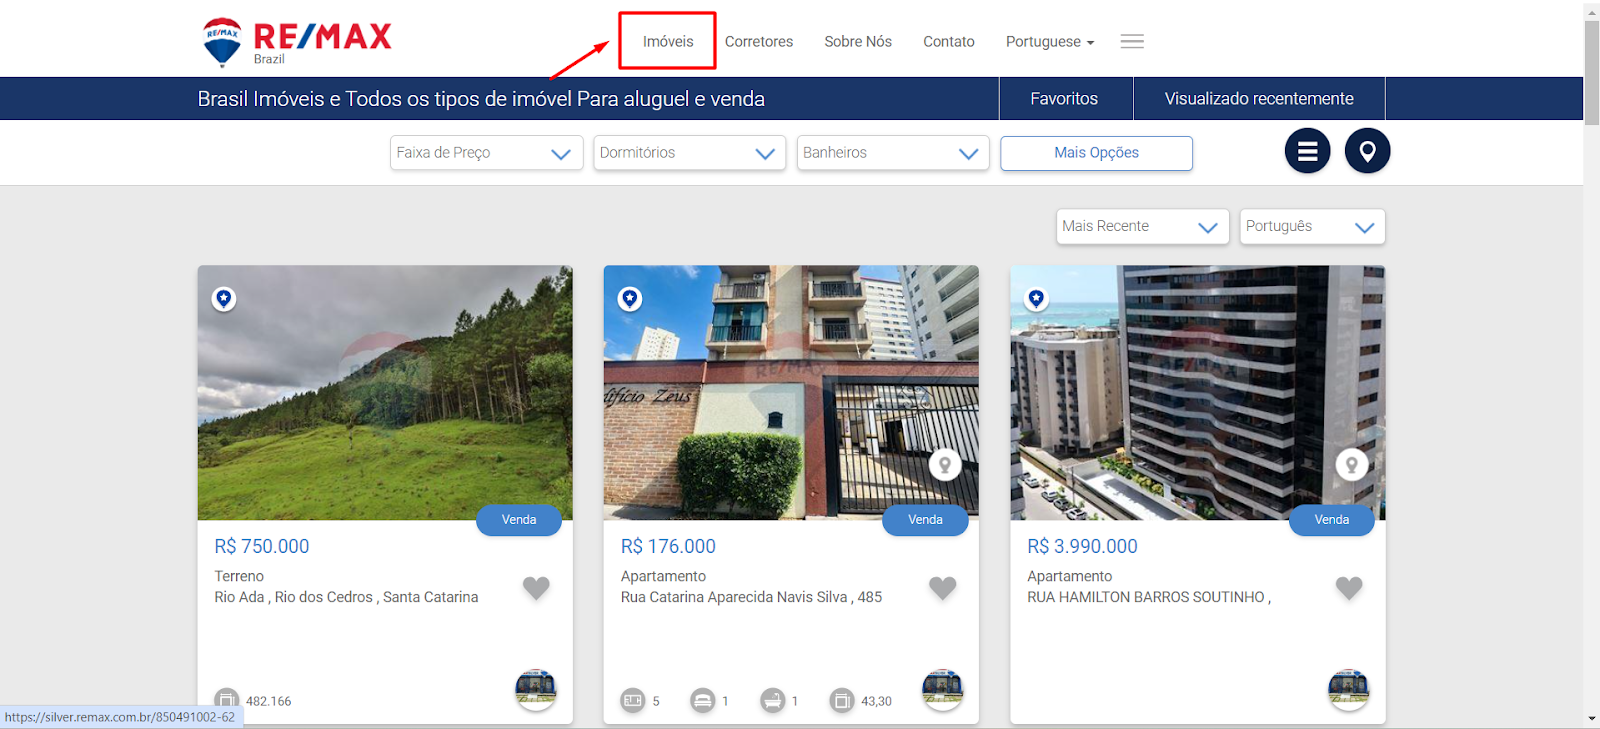Show the R$ 3.990.000 apartment on the map

pos(1352,465)
